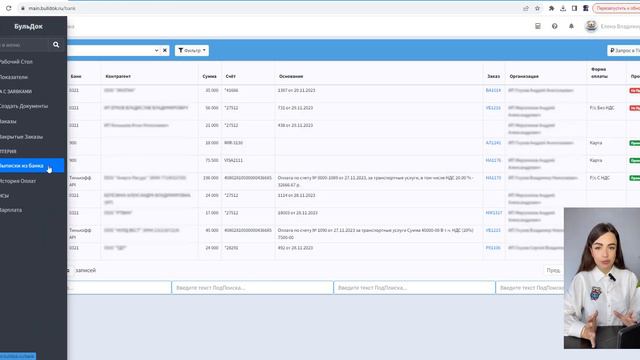Open the browser extensions puzzle icon

pos(551,8)
